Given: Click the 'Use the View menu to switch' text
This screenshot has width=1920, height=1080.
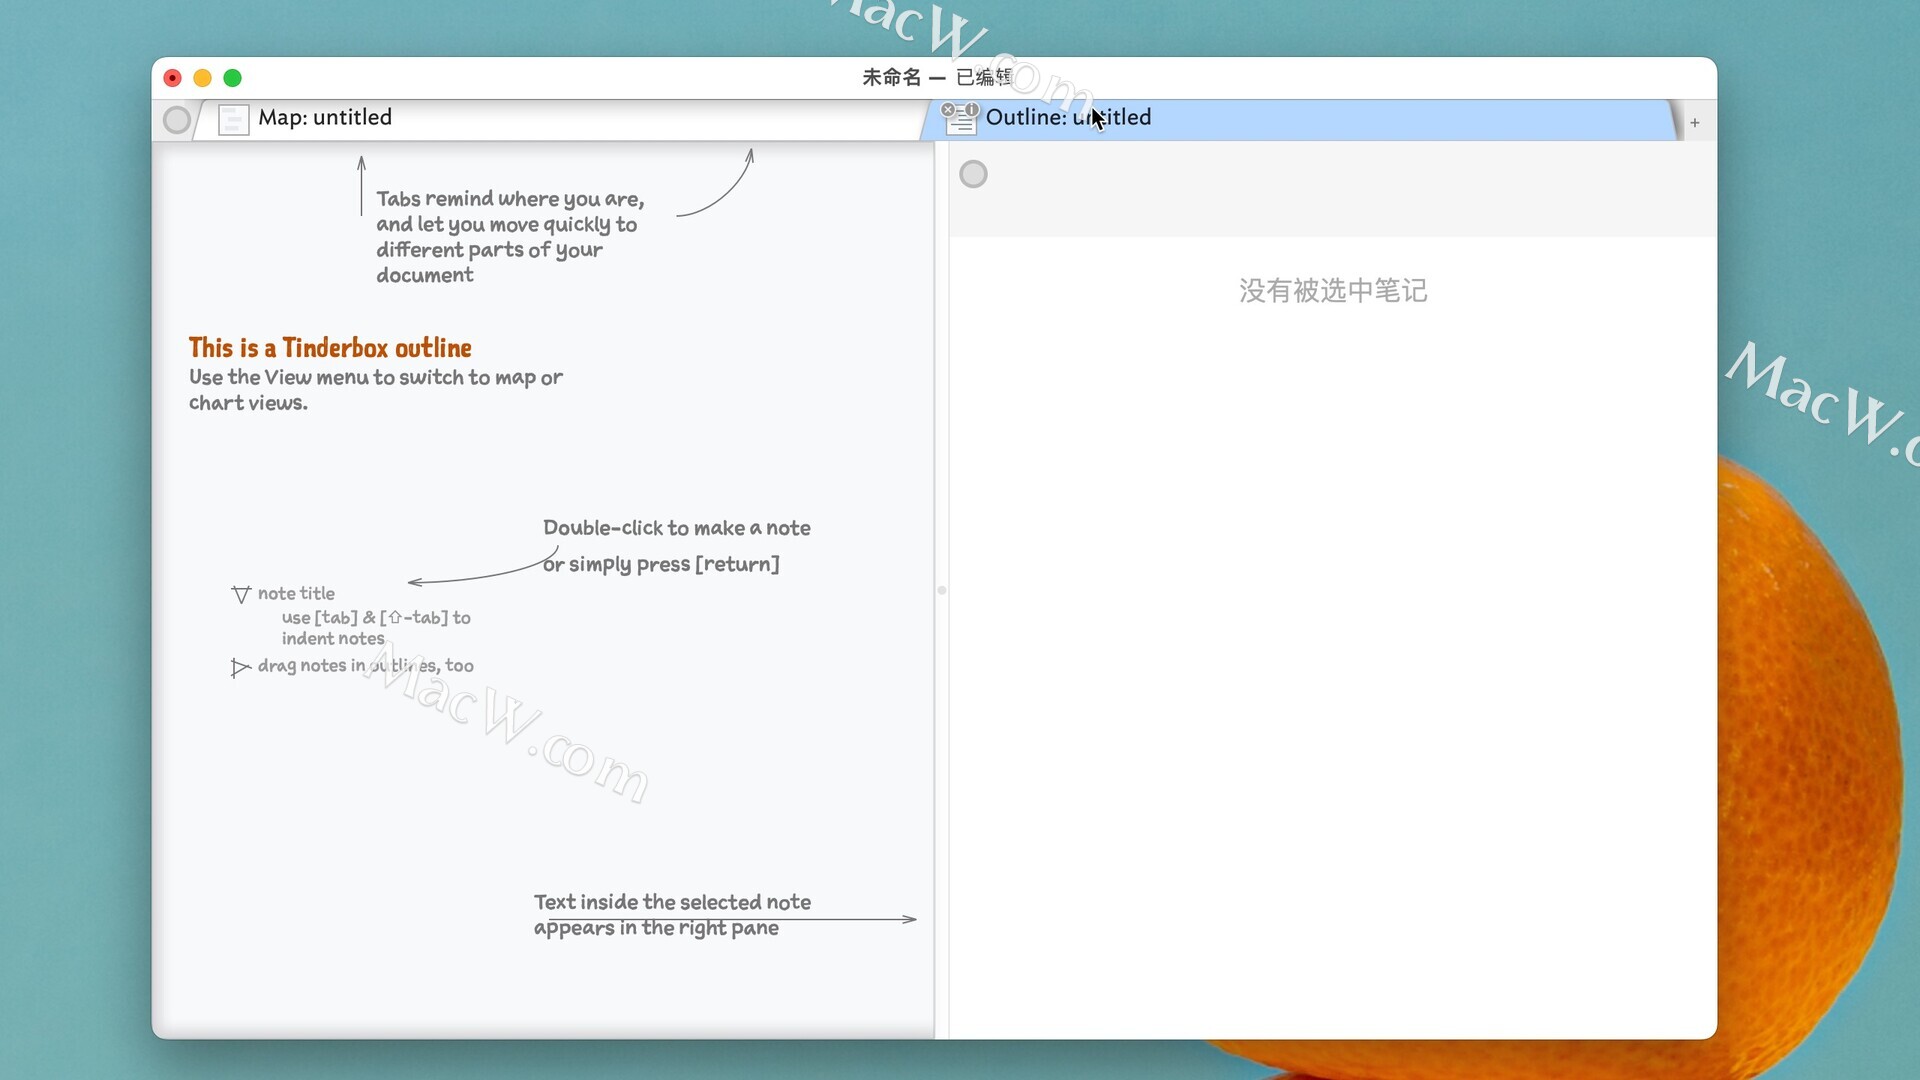Looking at the screenshot, I should 376,390.
